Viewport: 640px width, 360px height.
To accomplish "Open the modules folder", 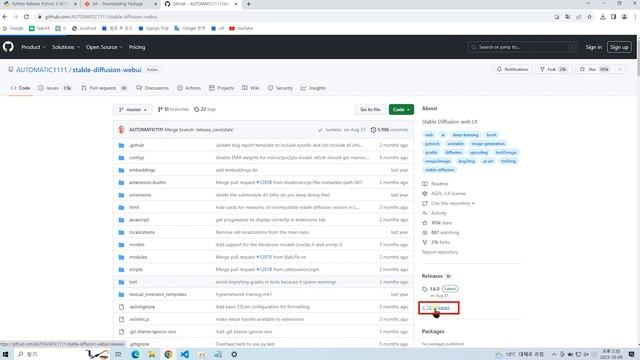I will (138, 257).
